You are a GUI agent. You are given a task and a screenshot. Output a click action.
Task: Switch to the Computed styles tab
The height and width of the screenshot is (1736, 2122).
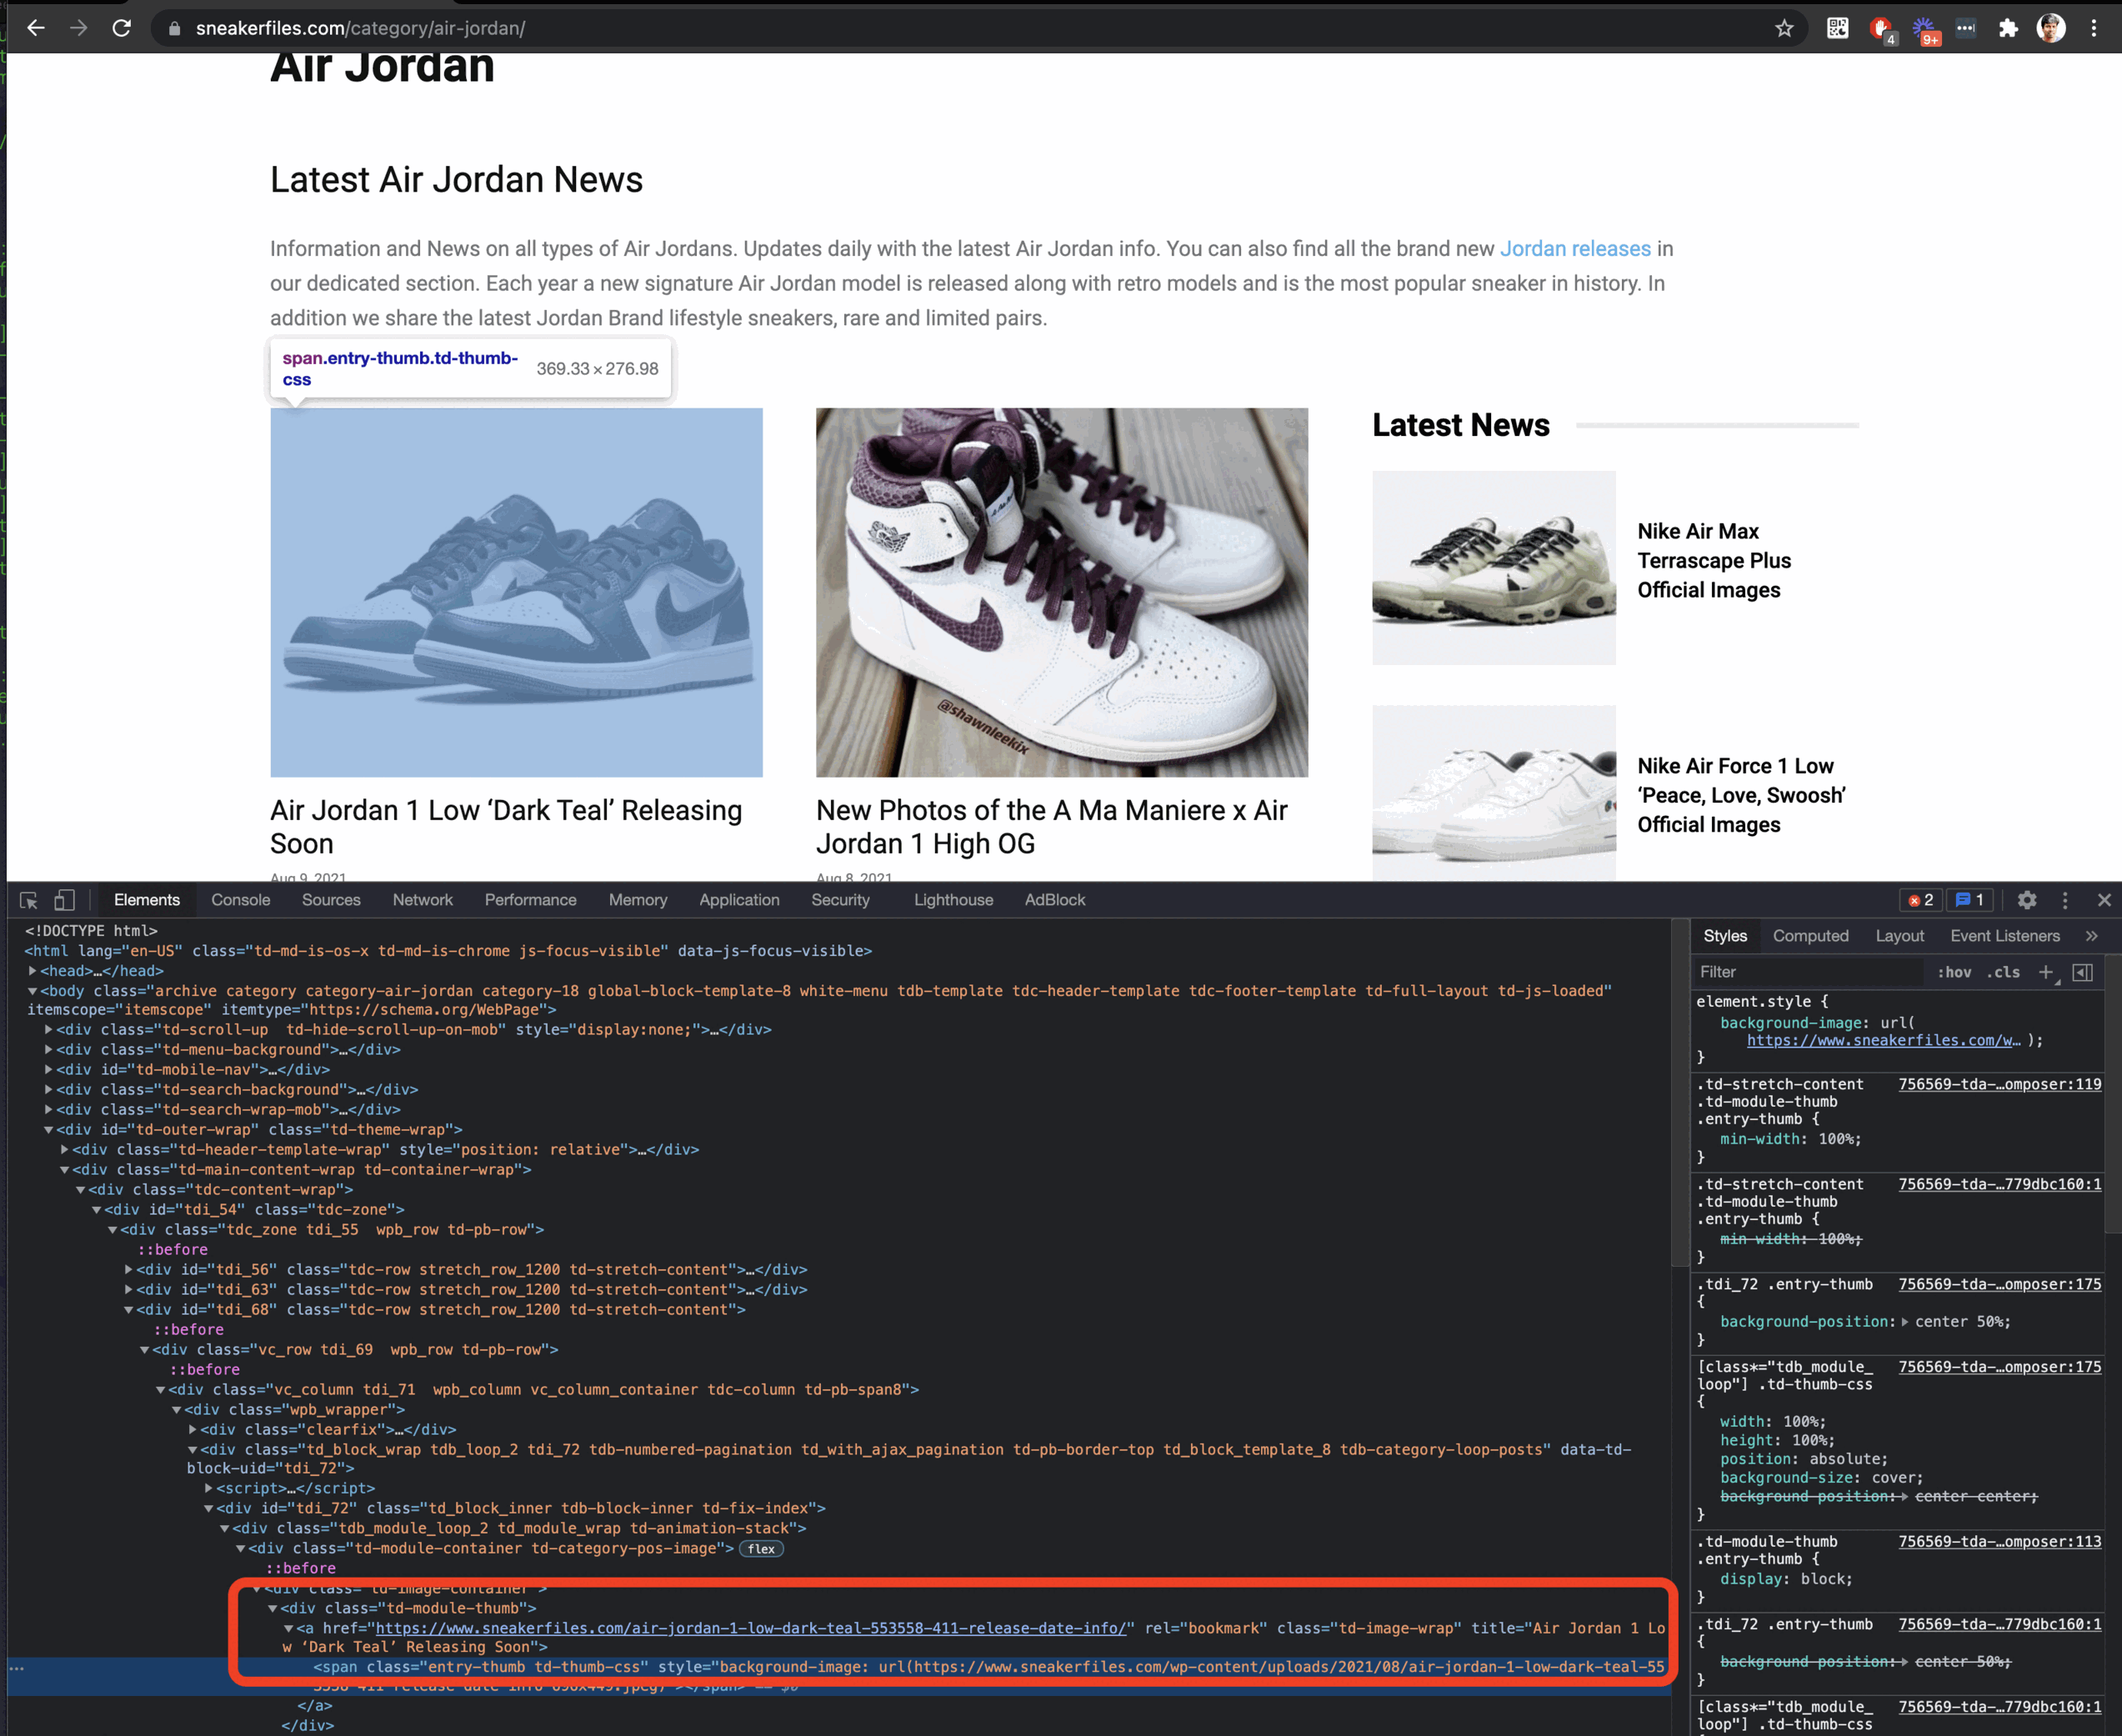[x=1811, y=936]
